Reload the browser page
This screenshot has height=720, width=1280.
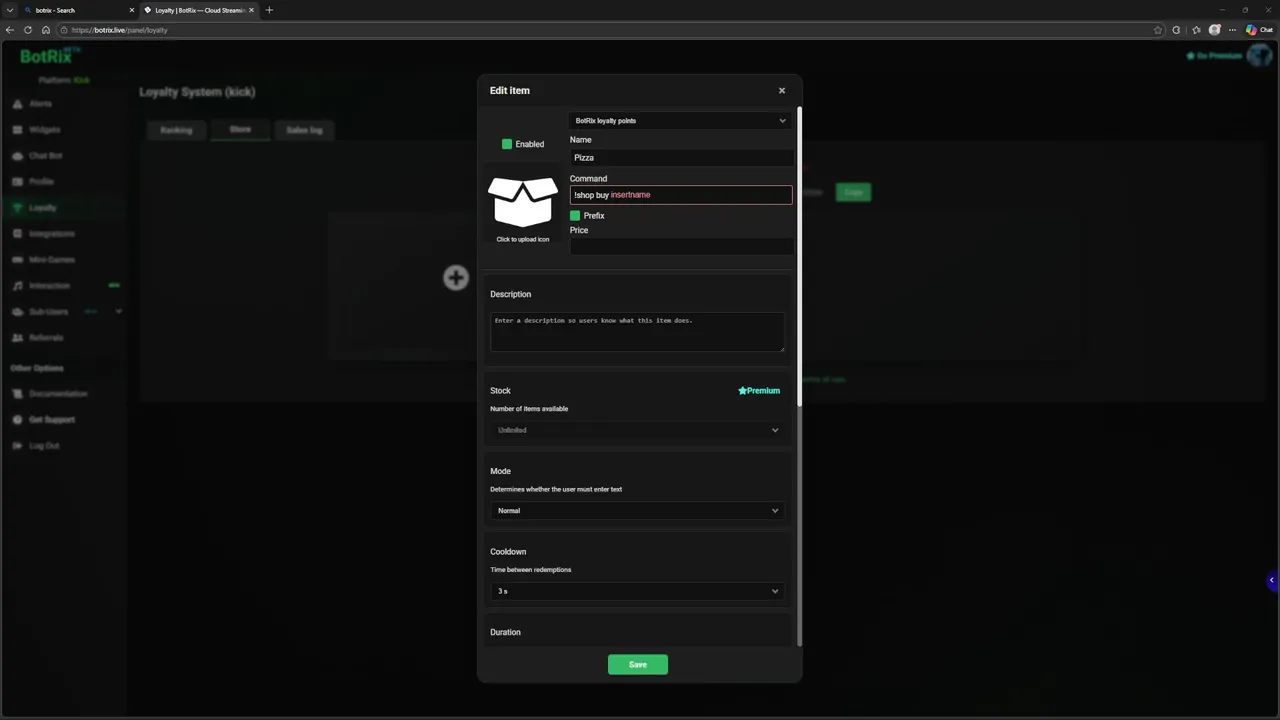click(x=28, y=30)
